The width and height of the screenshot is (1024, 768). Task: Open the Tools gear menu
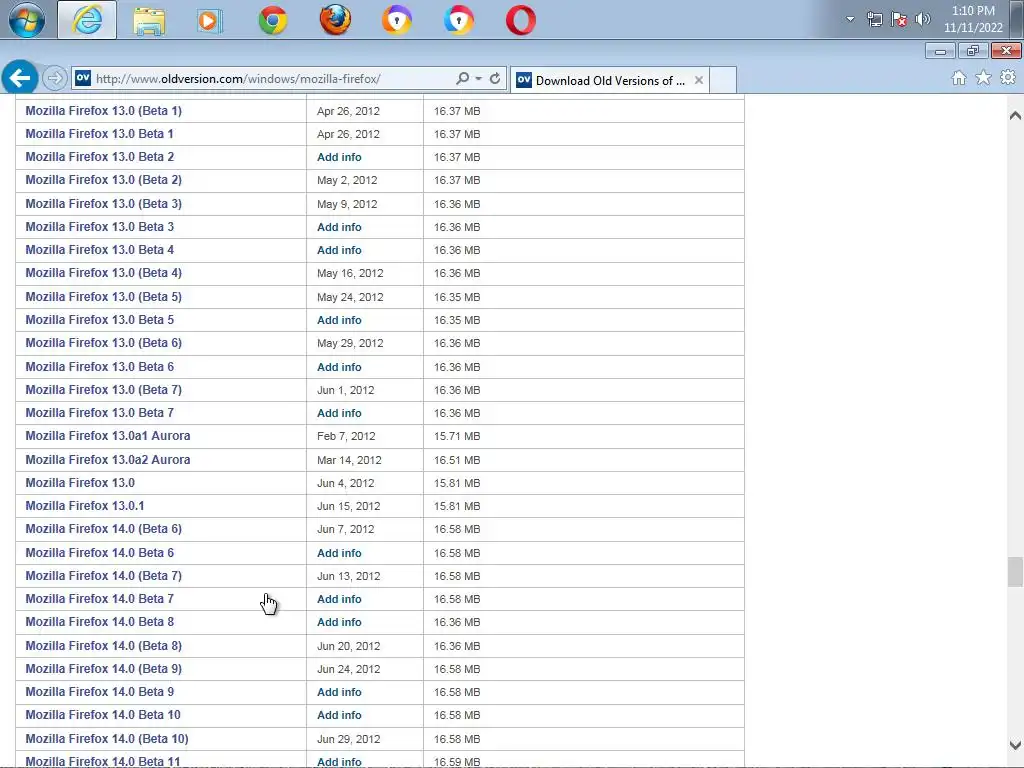tap(1008, 78)
